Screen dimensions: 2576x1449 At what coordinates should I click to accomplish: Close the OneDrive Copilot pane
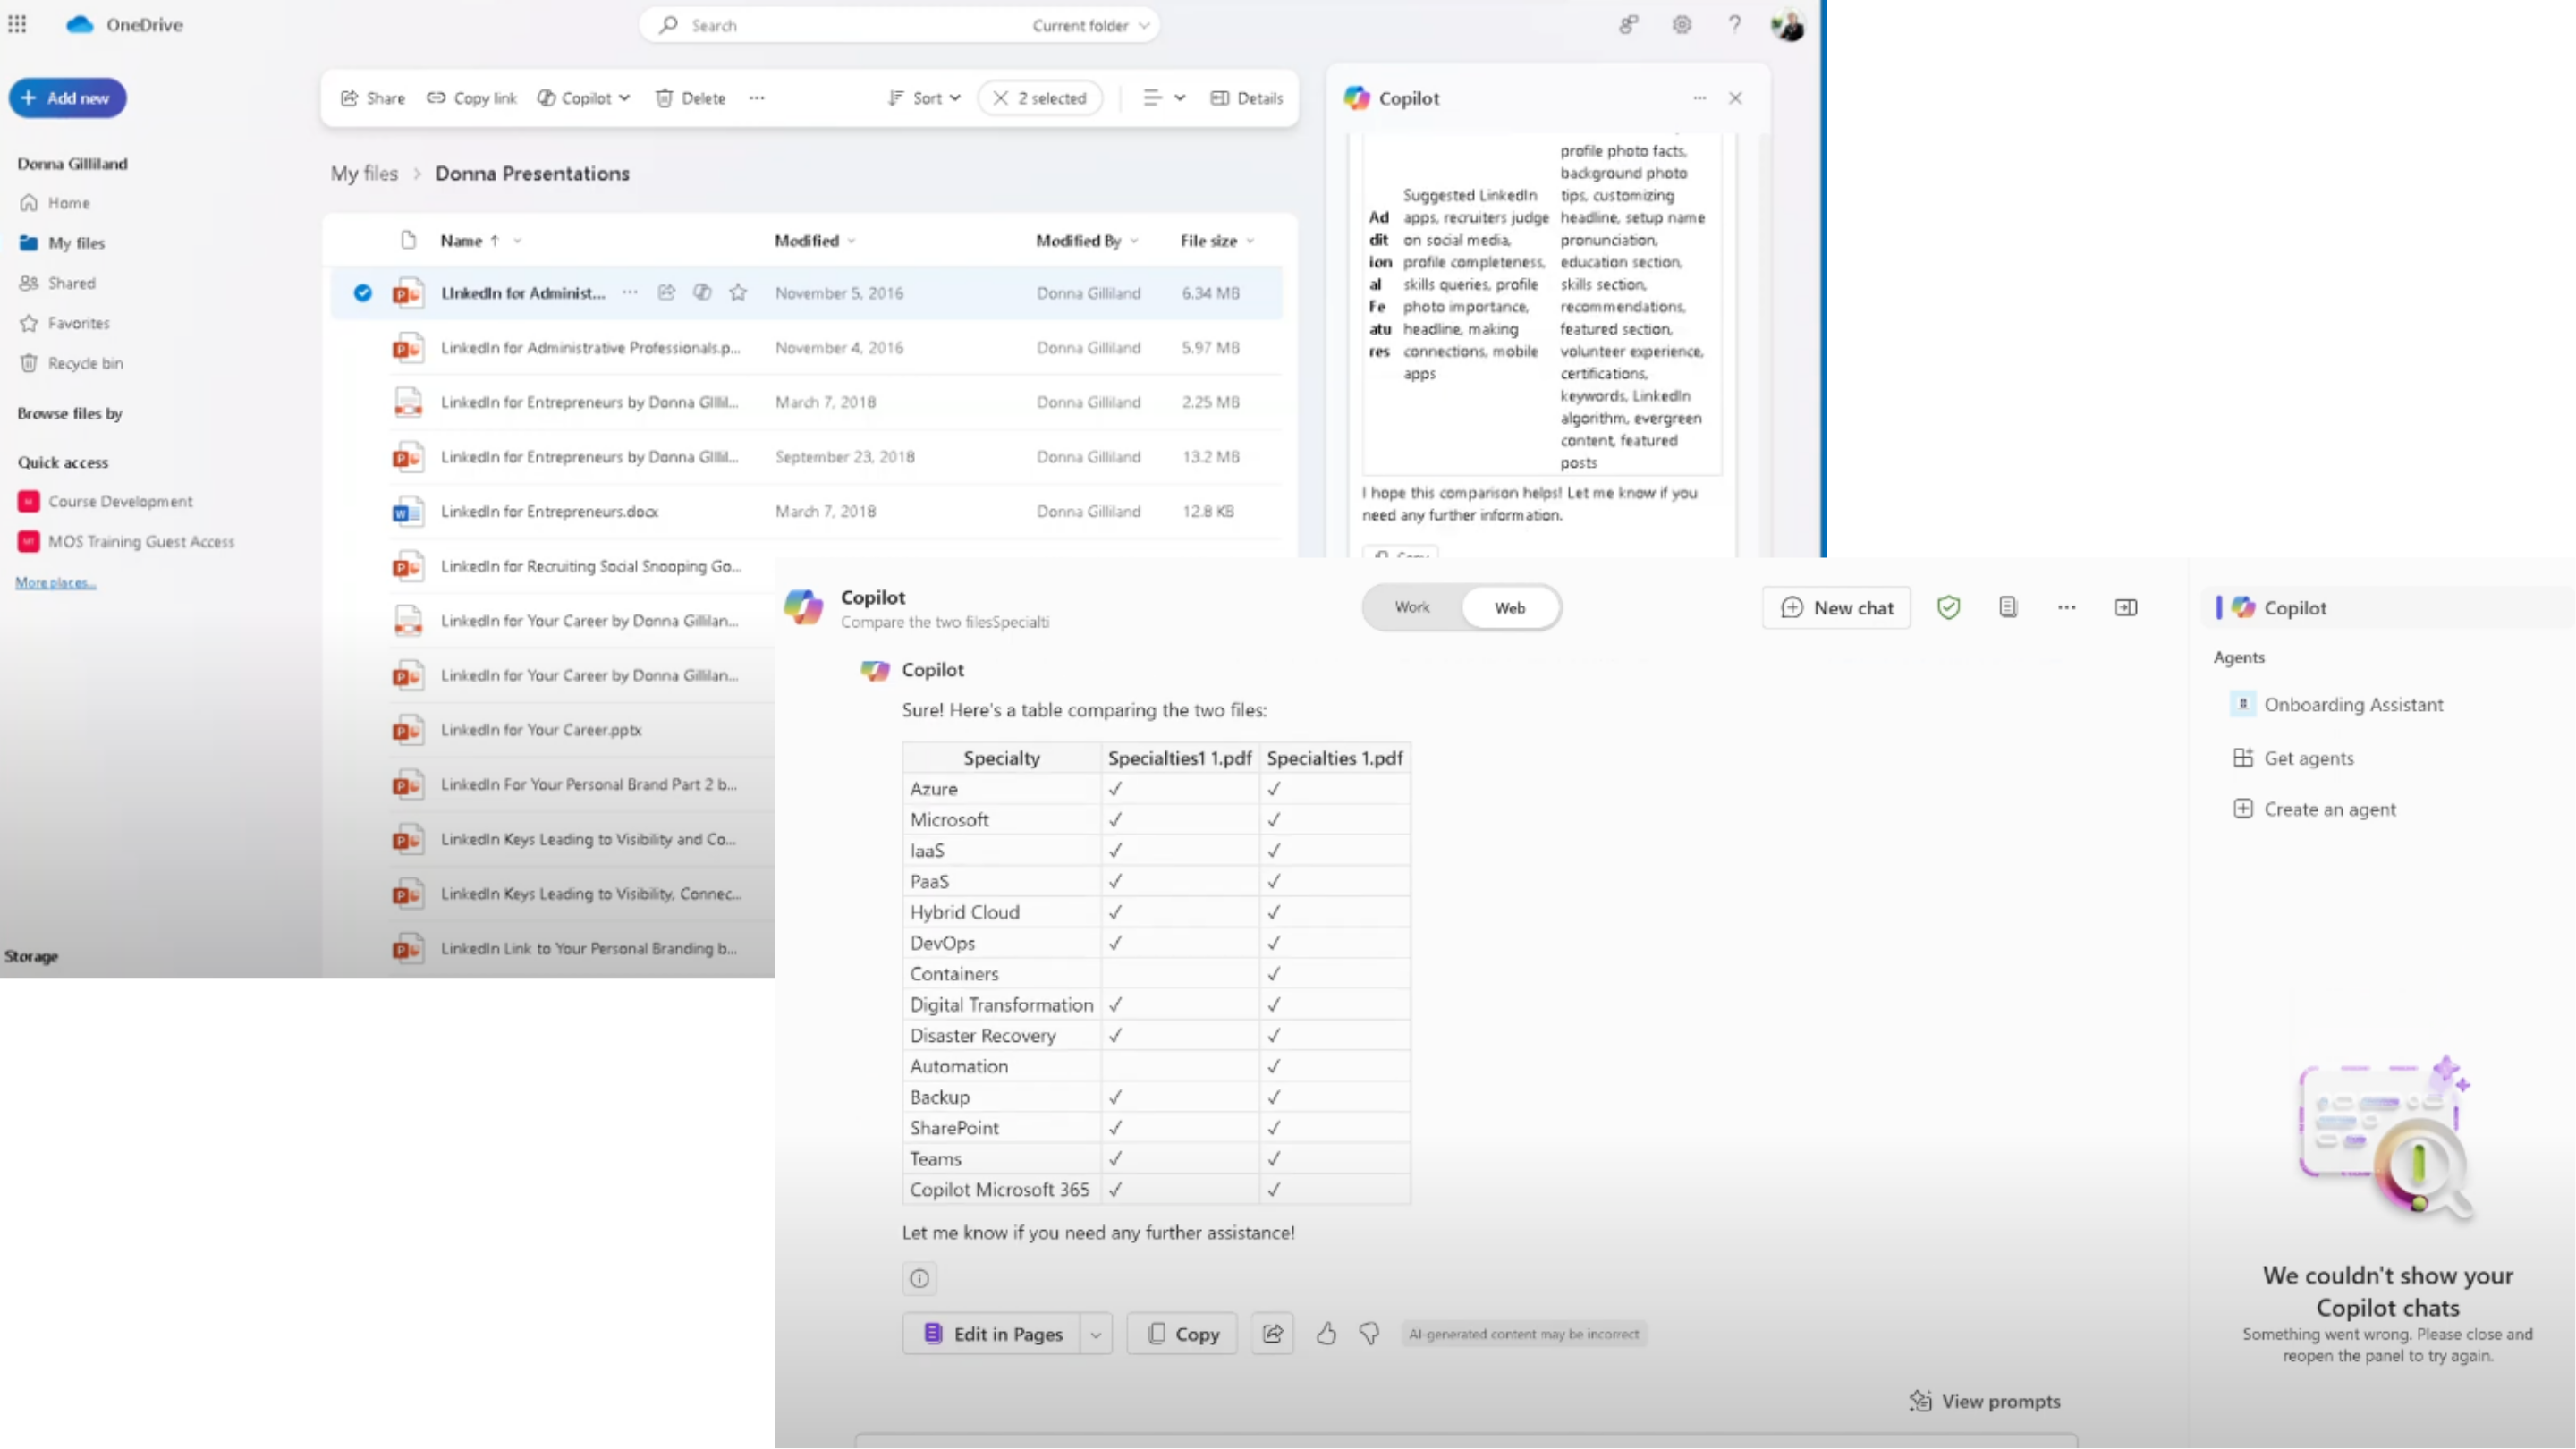1735,98
